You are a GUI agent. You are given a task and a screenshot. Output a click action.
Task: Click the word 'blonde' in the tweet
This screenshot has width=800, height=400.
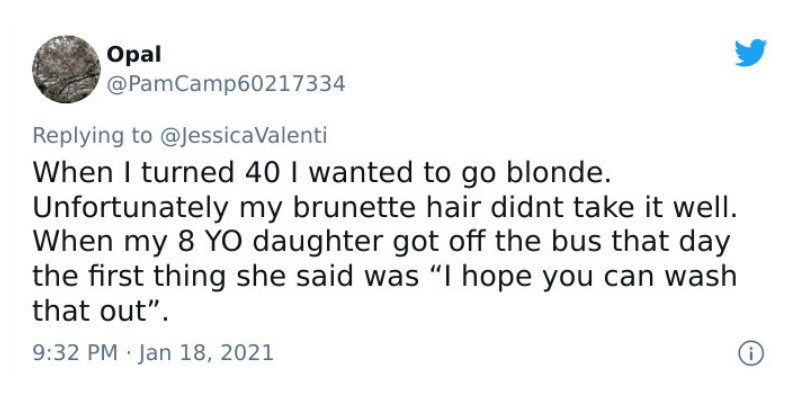click(553, 173)
